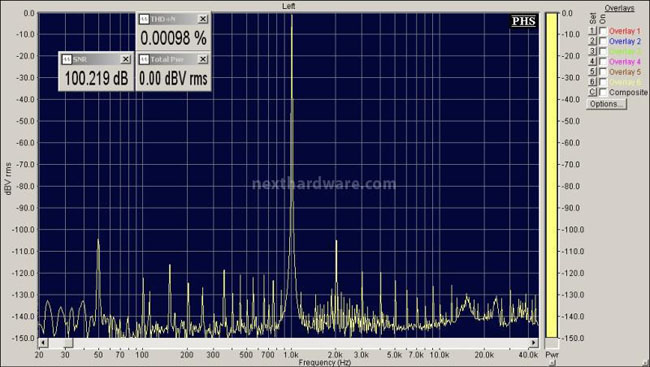This screenshot has height=367, width=650.
Task: Click the Set 4 button for Overlay 4
Action: 593,61
